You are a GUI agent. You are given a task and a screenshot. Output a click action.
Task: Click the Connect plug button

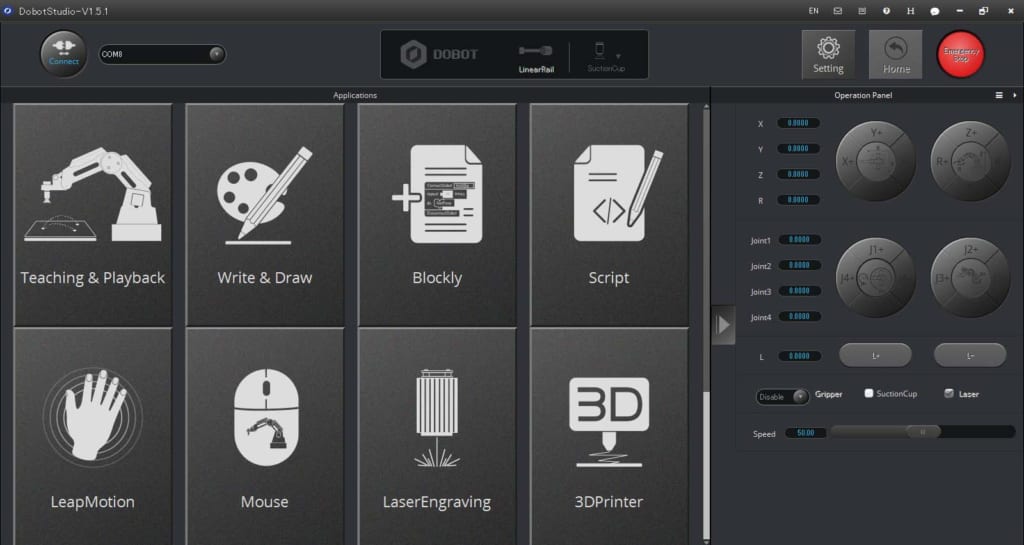click(x=63, y=54)
